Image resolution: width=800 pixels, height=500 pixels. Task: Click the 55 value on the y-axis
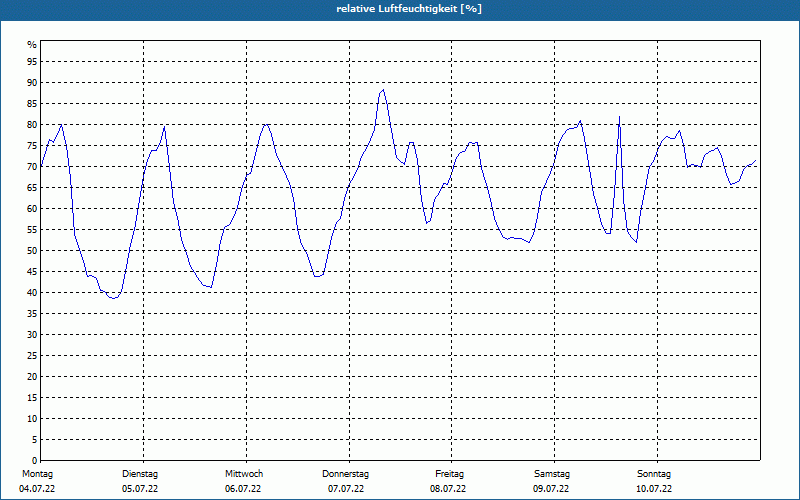pos(32,230)
